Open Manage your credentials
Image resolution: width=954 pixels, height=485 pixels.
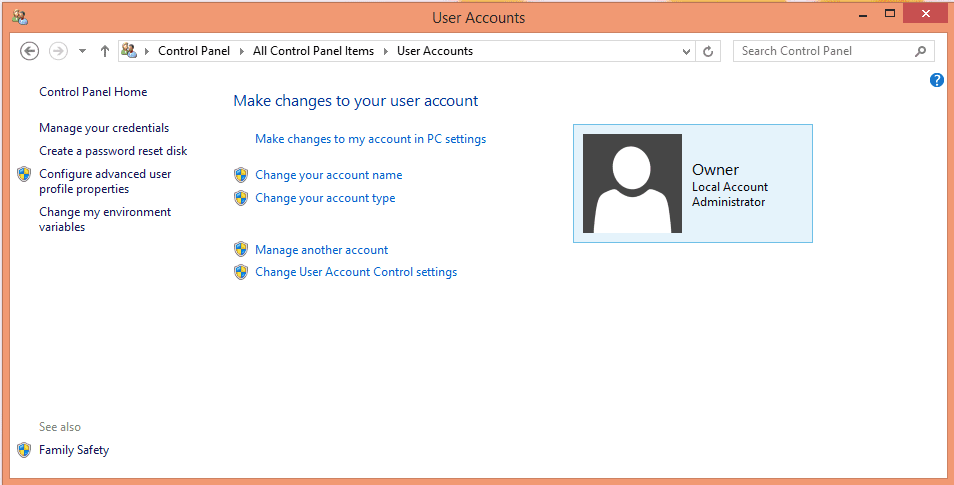[104, 128]
